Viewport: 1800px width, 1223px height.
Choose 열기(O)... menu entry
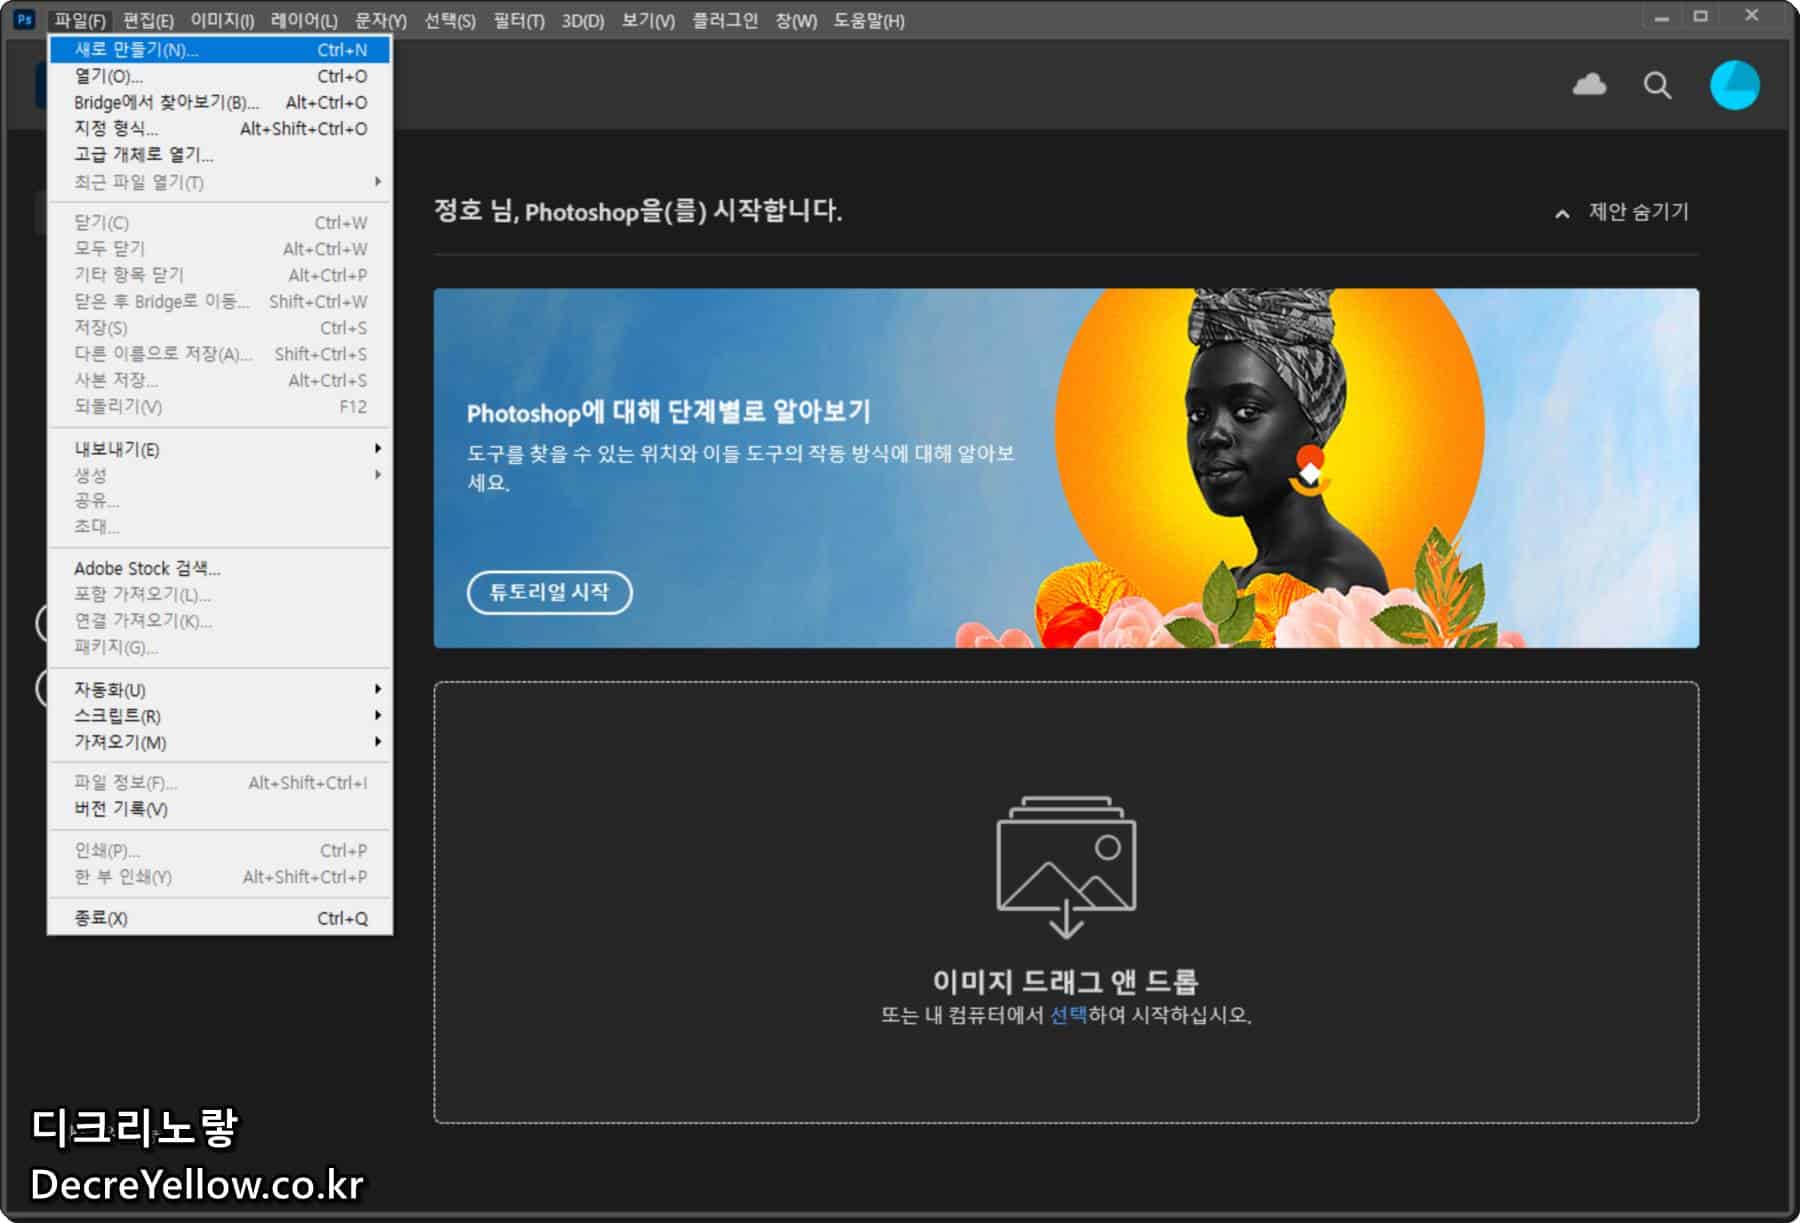point(220,76)
